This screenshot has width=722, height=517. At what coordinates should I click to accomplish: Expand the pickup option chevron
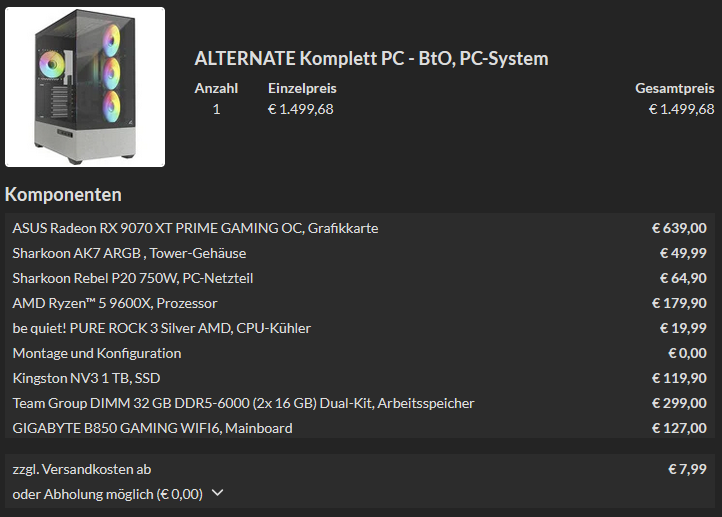click(217, 493)
